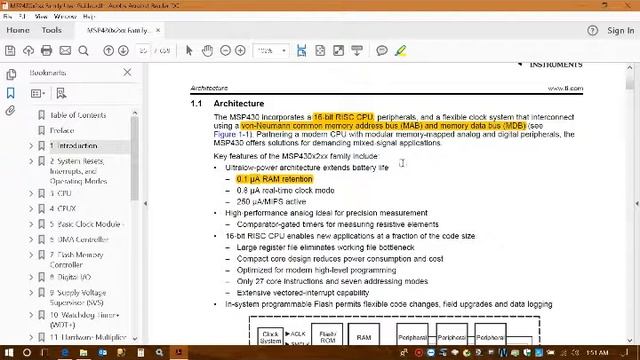640x360 pixels.
Task: Open Microsoft Edge from taskbar
Action: tap(64, 352)
